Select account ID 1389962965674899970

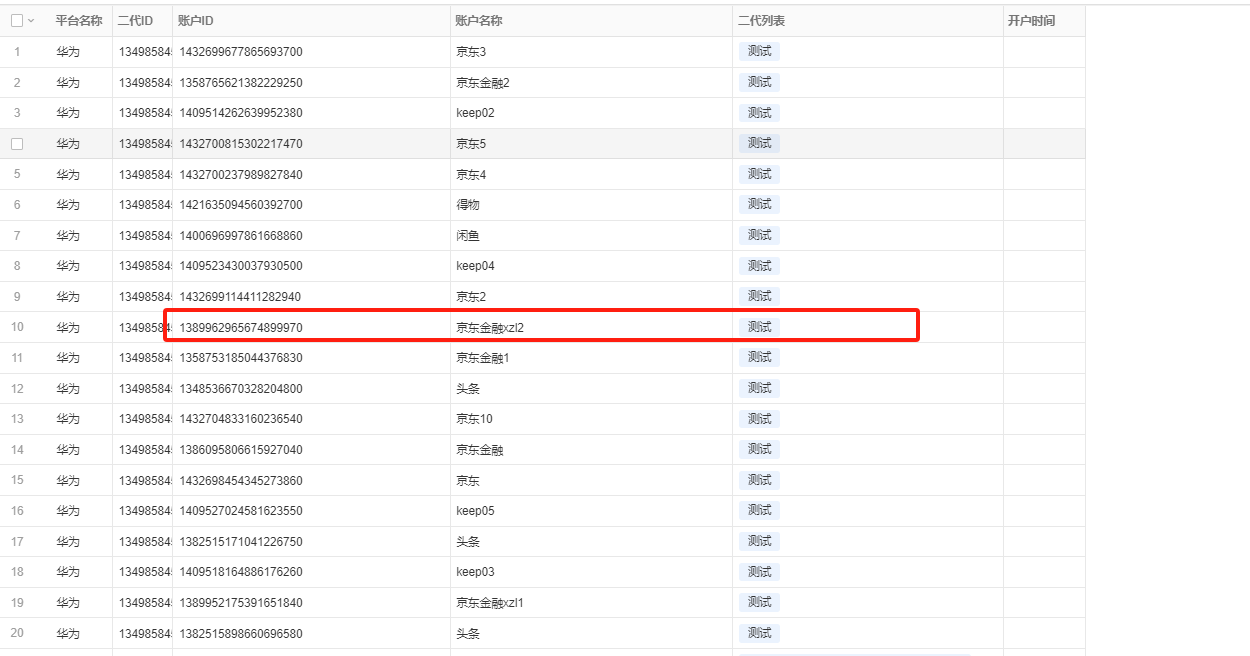pos(241,328)
